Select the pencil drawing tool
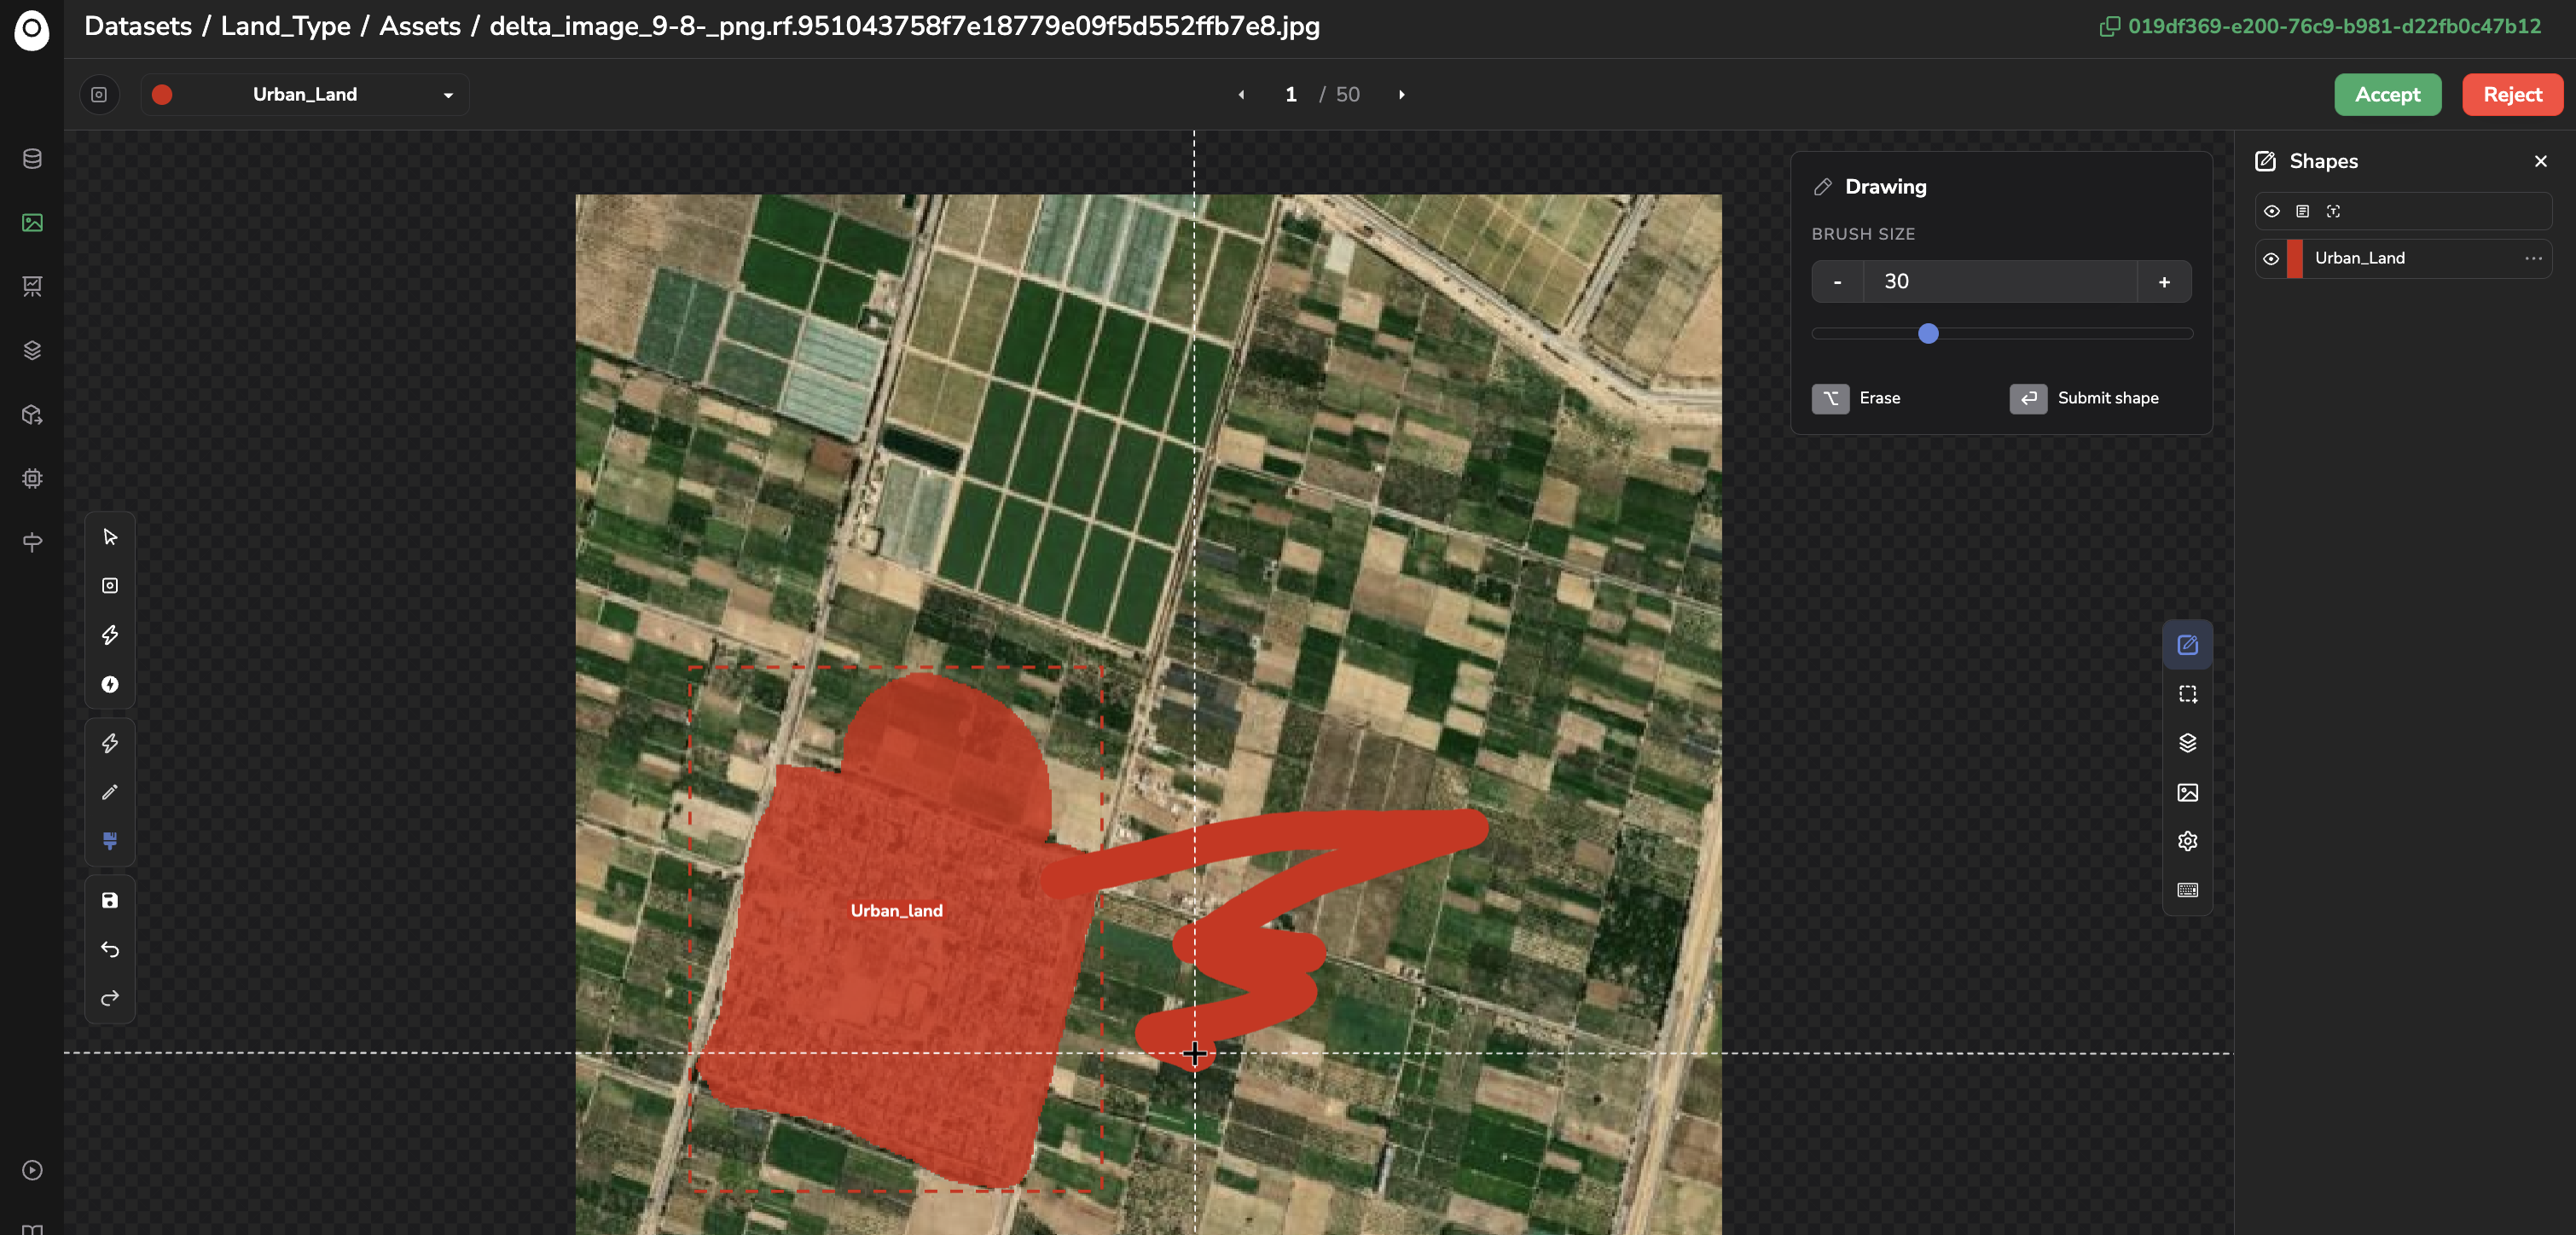 tap(110, 792)
